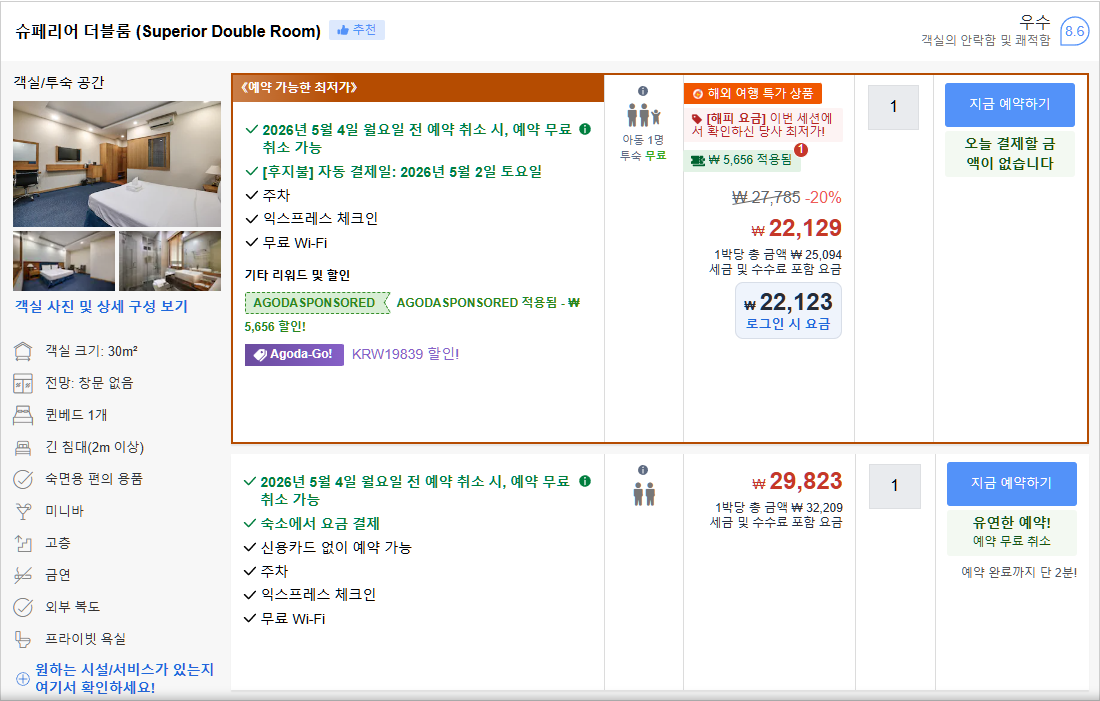Click the info icon above family occupancy figure

coord(643,91)
